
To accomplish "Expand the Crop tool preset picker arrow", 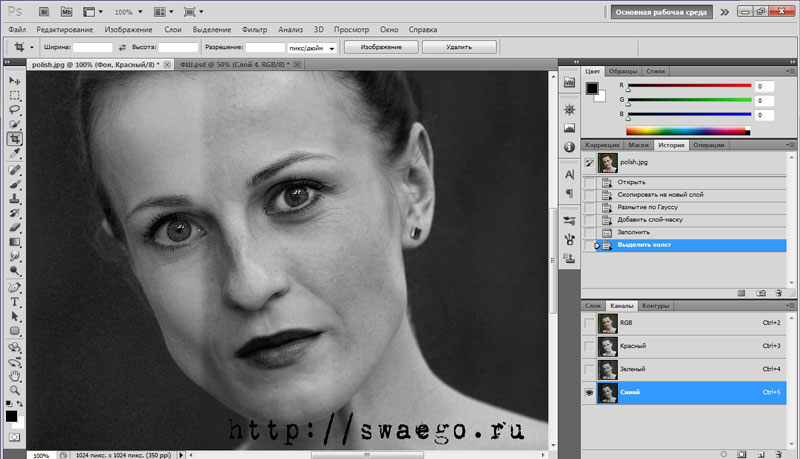I will [x=33, y=47].
